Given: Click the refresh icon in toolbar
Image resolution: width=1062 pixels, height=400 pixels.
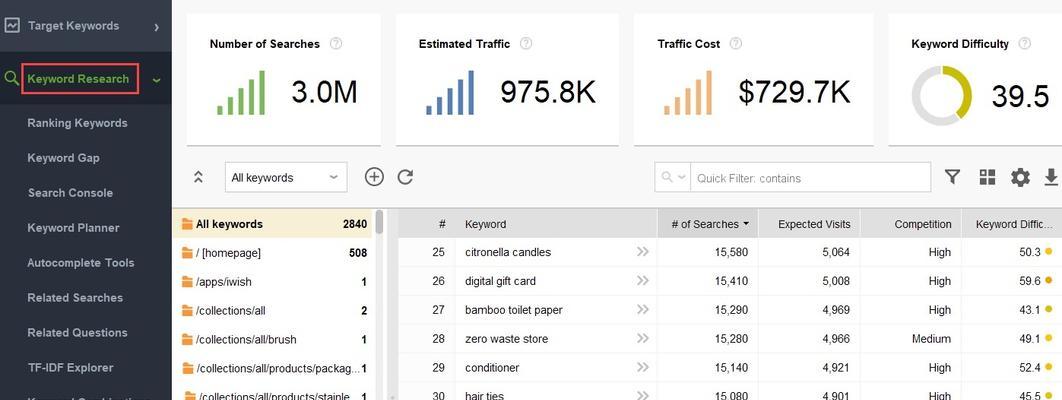Looking at the screenshot, I should pos(405,177).
